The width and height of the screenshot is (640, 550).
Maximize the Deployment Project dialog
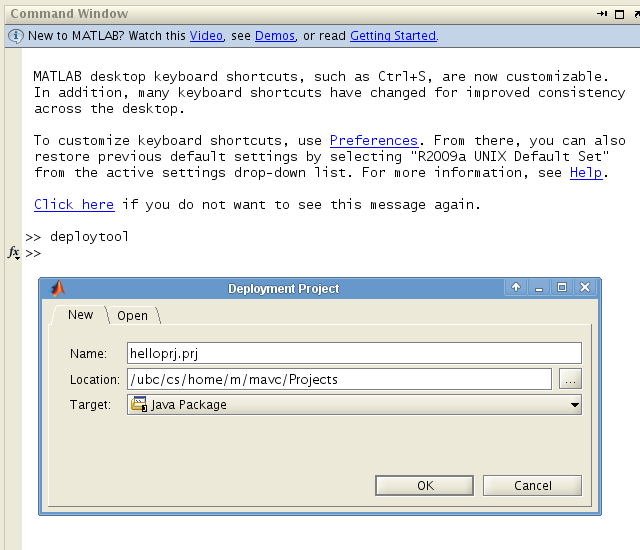click(x=562, y=288)
